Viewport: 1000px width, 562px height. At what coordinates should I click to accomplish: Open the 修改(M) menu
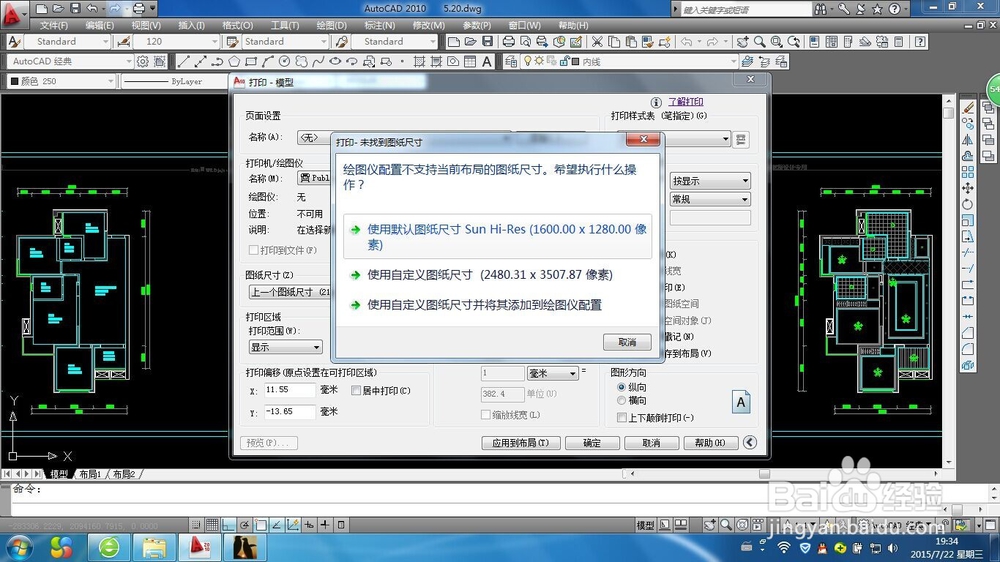point(429,26)
